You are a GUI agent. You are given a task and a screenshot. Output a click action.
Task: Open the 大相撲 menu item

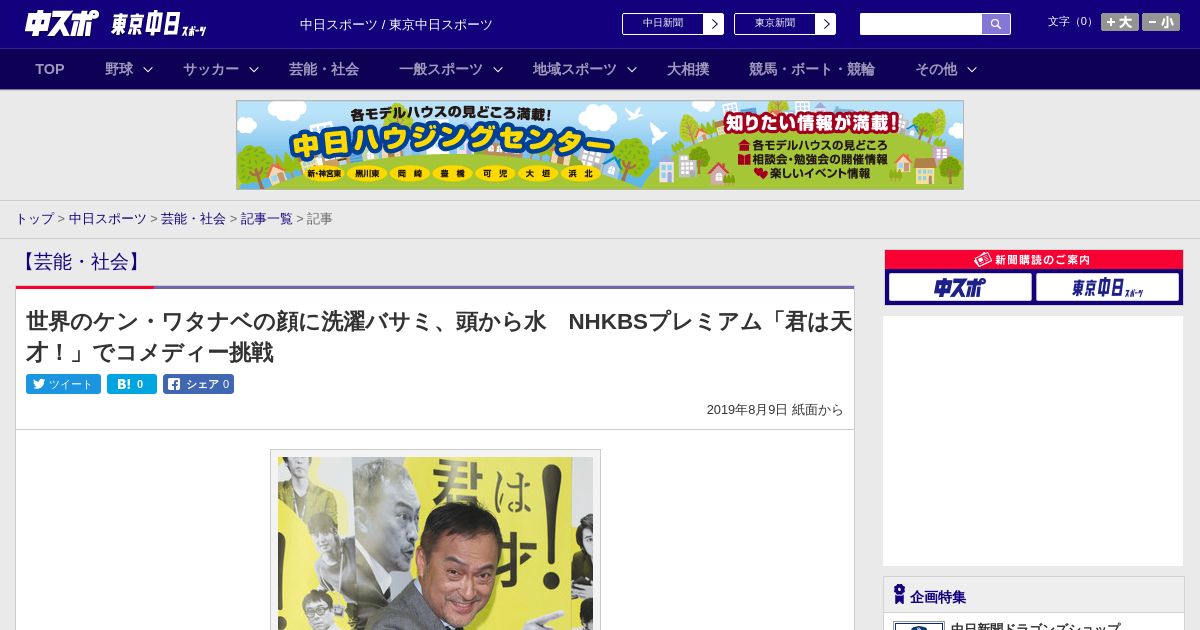click(x=688, y=69)
